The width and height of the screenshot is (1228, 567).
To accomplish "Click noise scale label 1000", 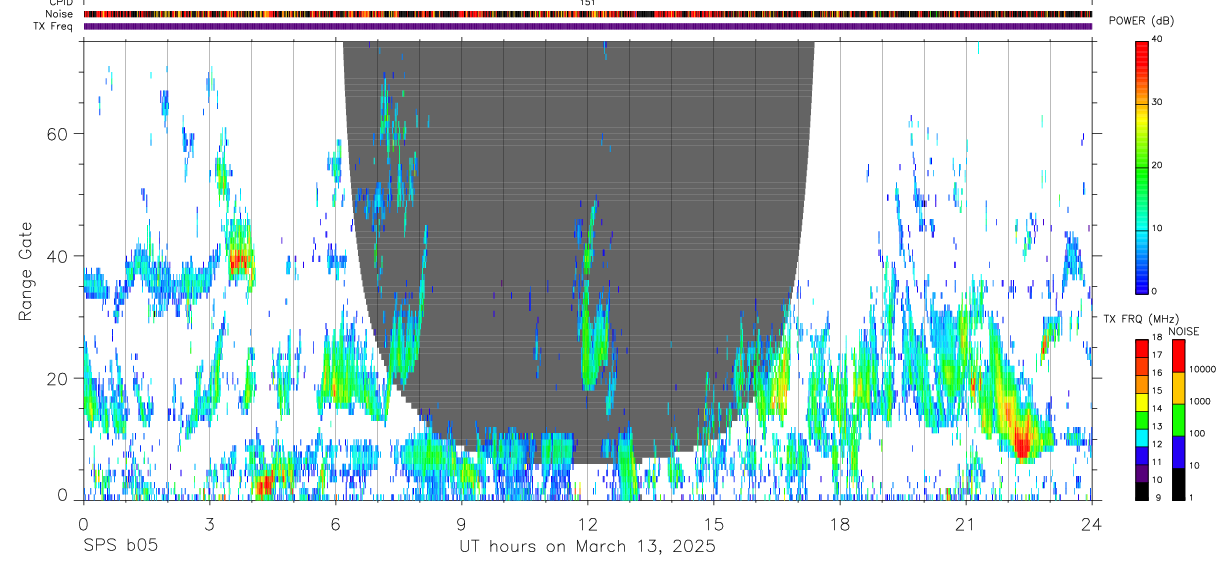I will (1200, 401).
